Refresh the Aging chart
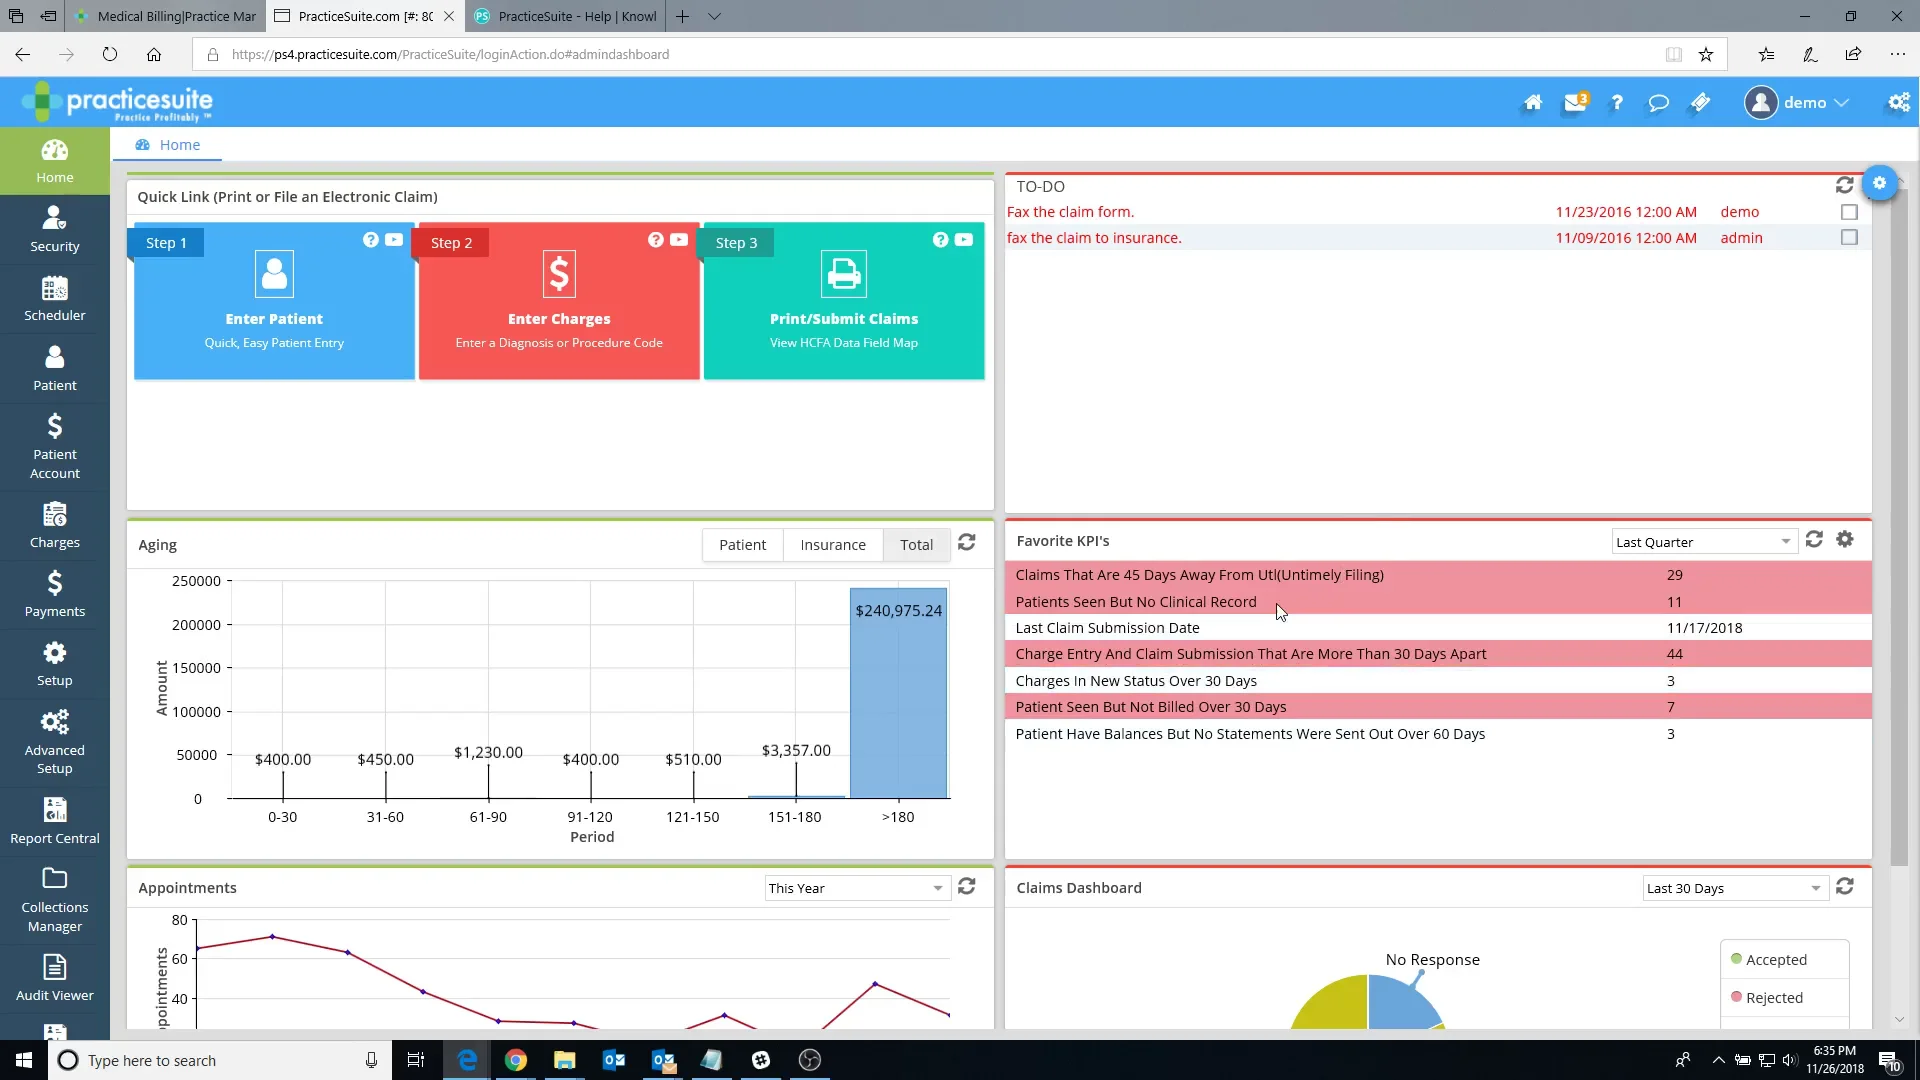This screenshot has width=1920, height=1080. click(966, 542)
